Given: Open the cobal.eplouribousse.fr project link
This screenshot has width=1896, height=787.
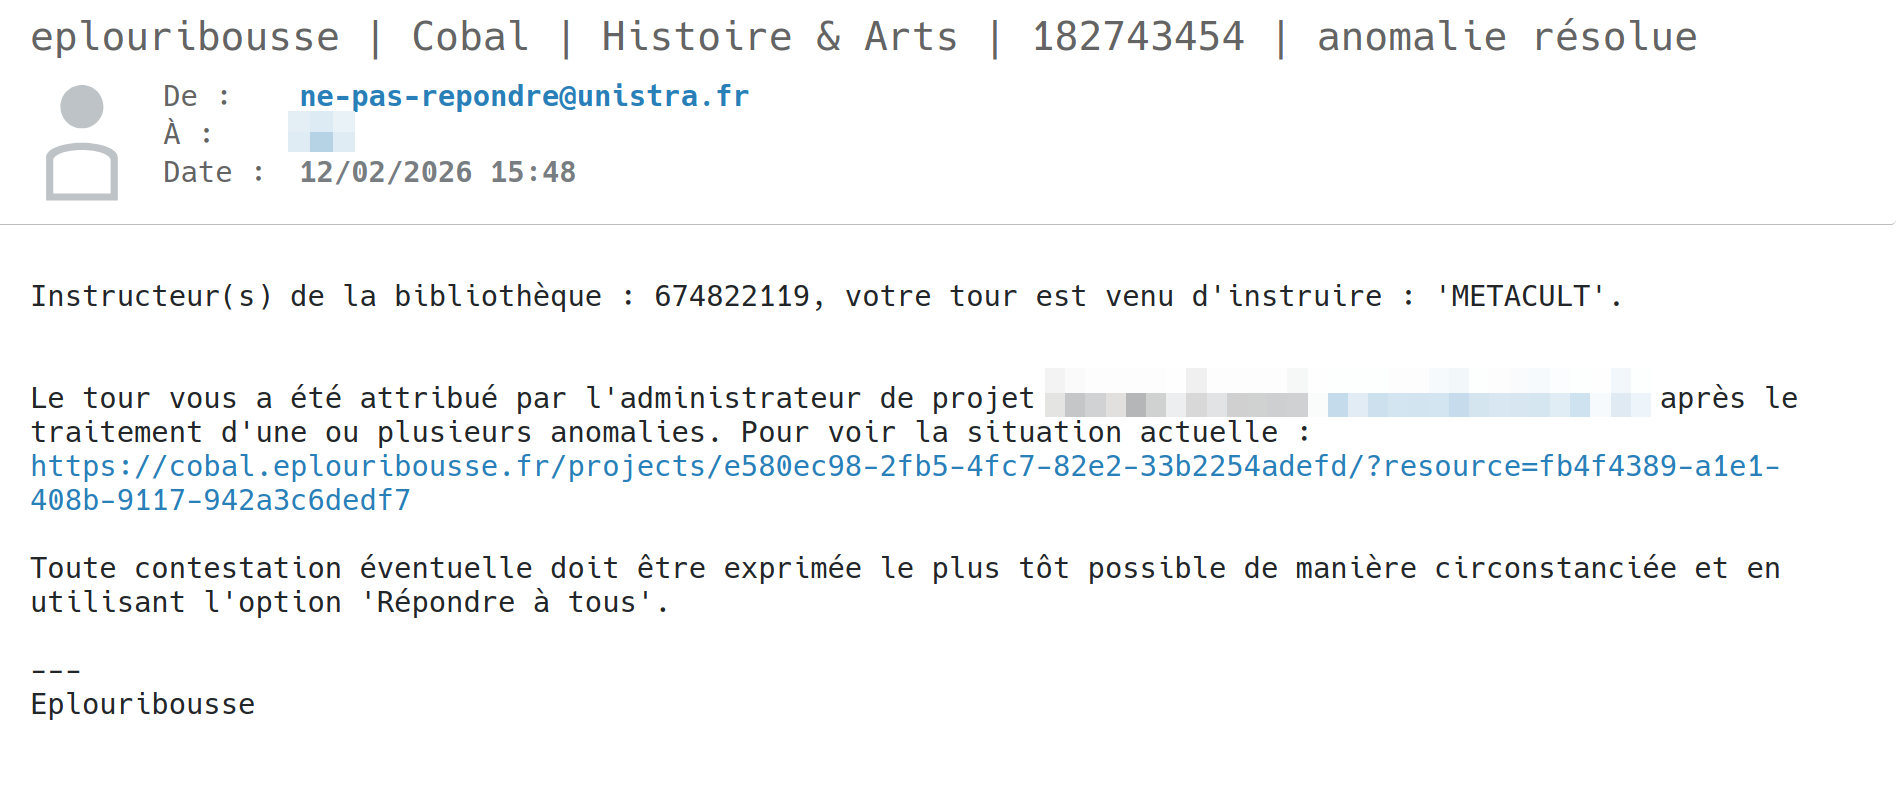Looking at the screenshot, I should coord(904,466).
